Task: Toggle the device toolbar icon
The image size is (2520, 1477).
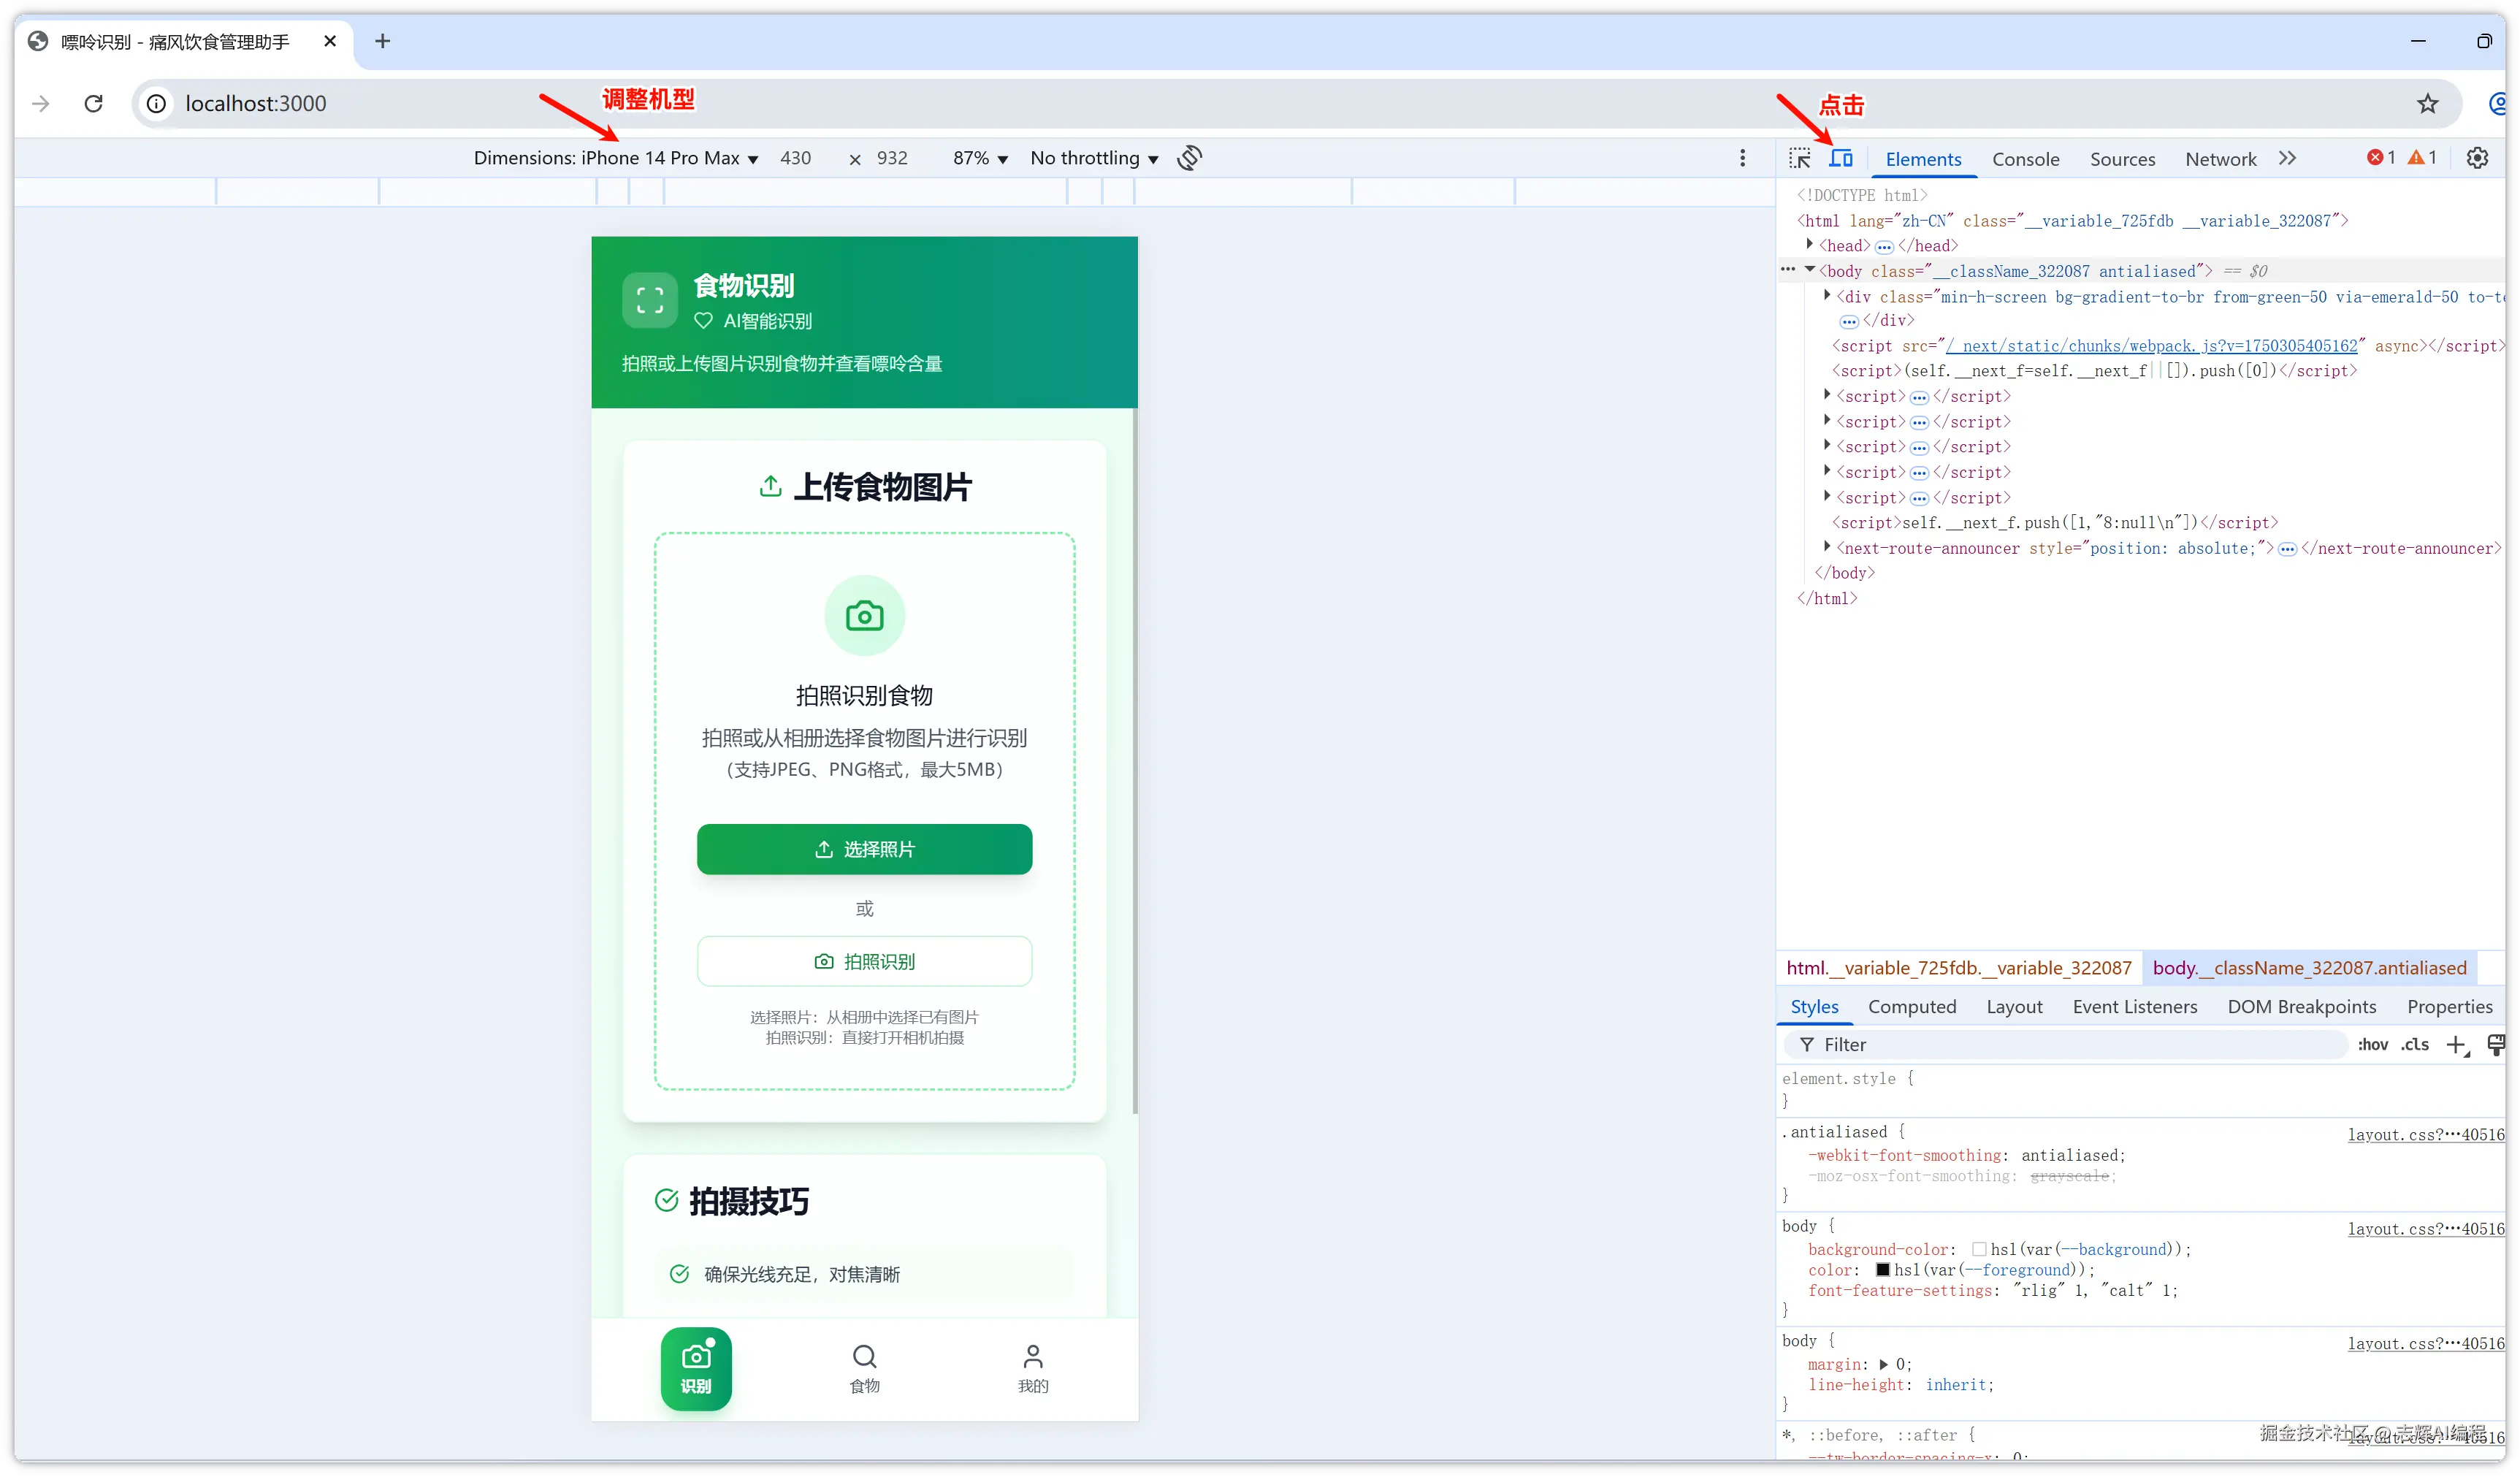Action: click(x=1841, y=158)
